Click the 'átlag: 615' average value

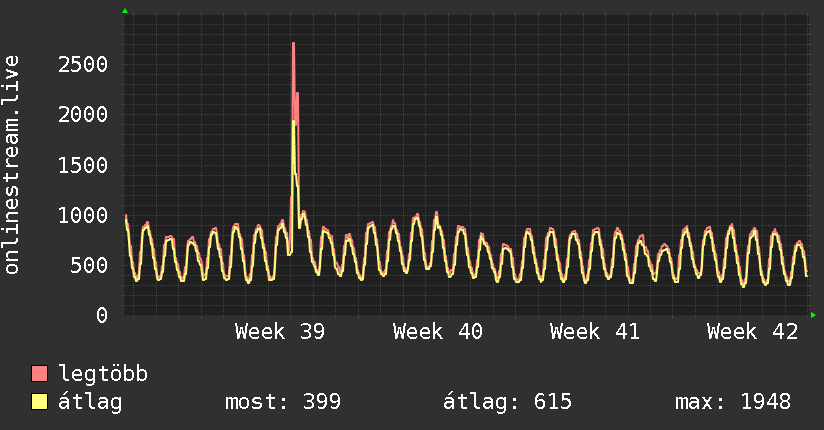coord(507,402)
